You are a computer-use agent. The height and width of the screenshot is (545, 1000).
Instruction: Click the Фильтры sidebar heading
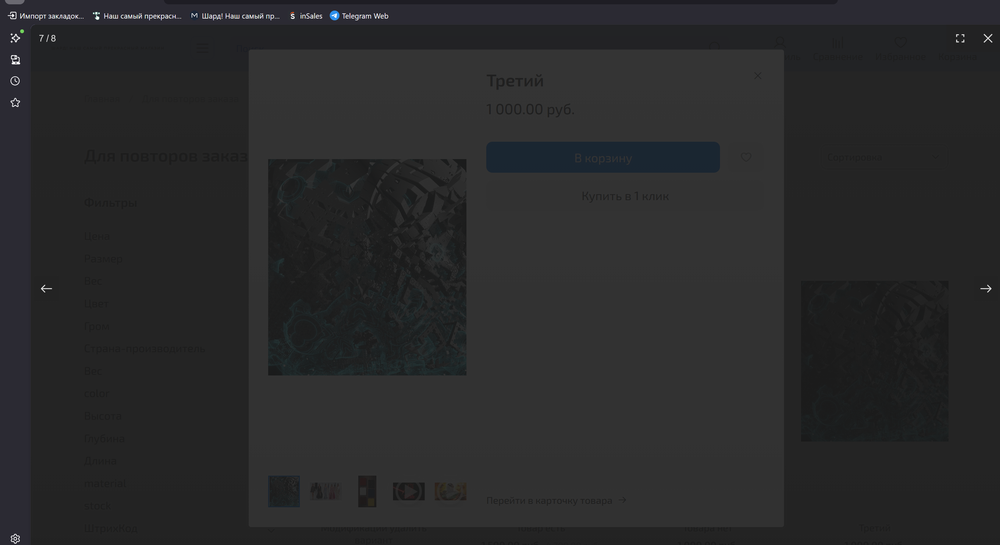(110, 203)
